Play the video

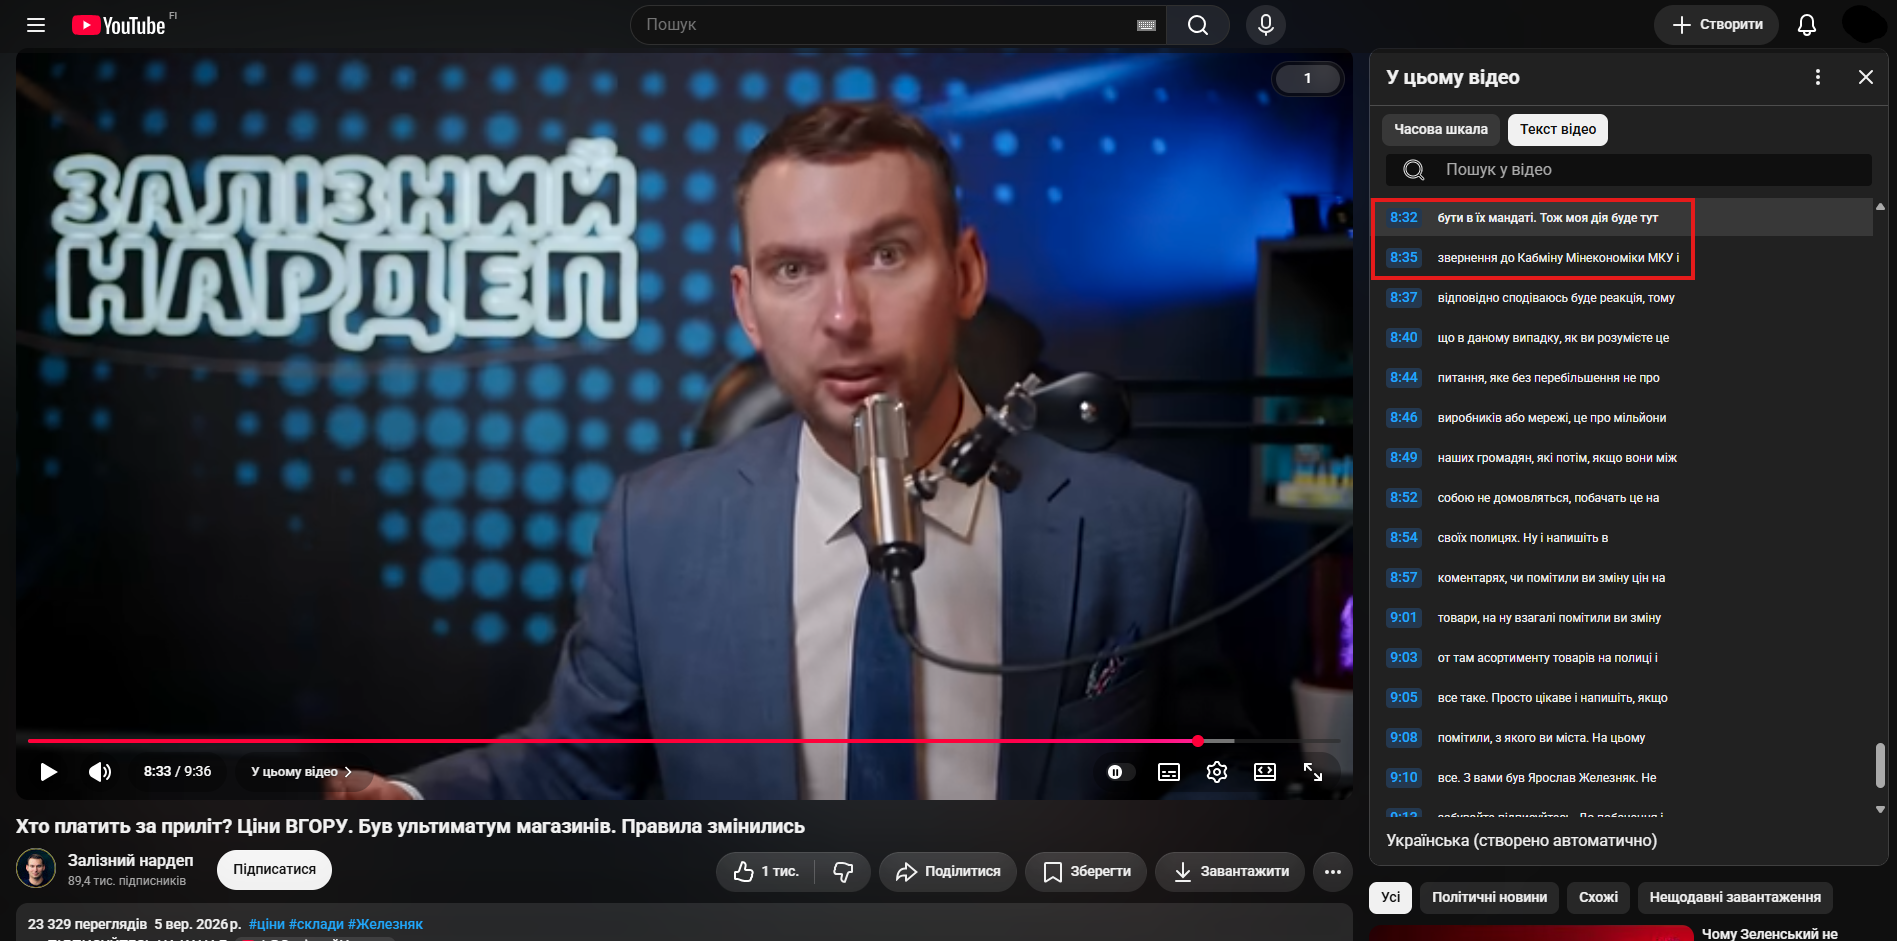point(48,772)
